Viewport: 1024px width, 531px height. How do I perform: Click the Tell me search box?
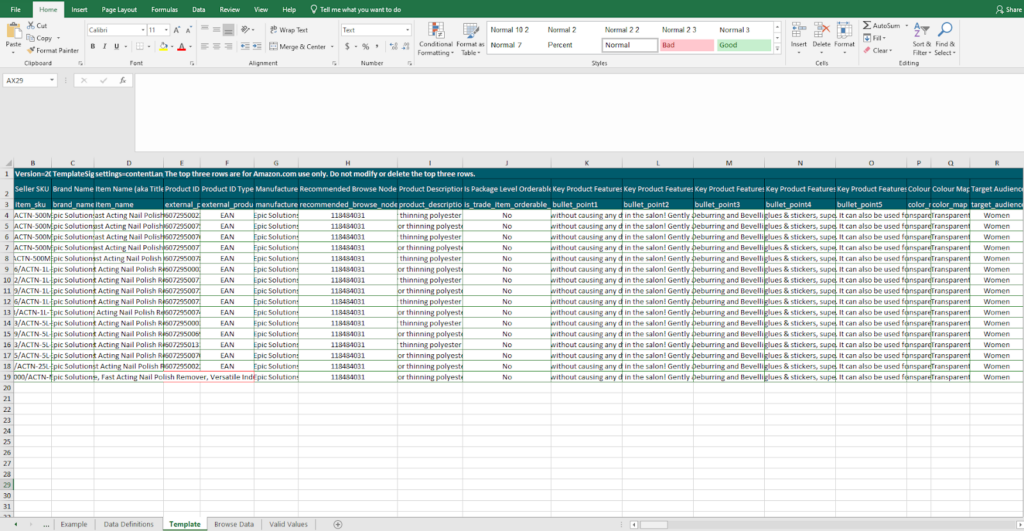(x=361, y=9)
